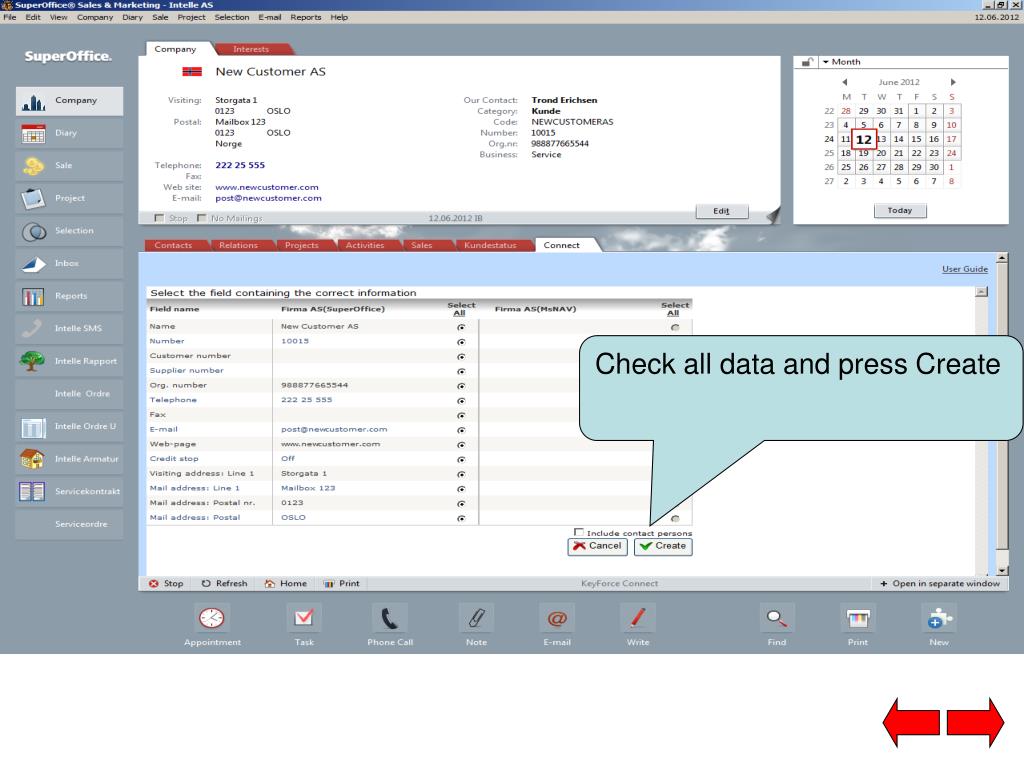Open Selection in the navigator
Screen dimensions: 1024x768
pyautogui.click(x=69, y=231)
